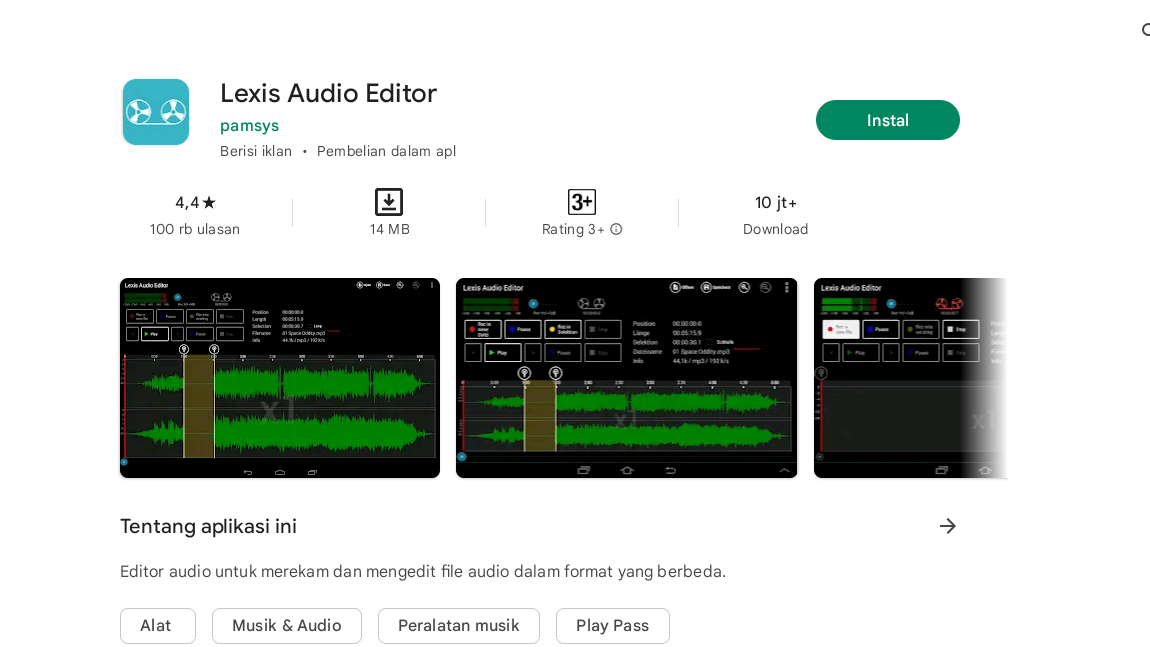The width and height of the screenshot is (1150, 647).
Task: Click the app description sentence
Action: [423, 571]
